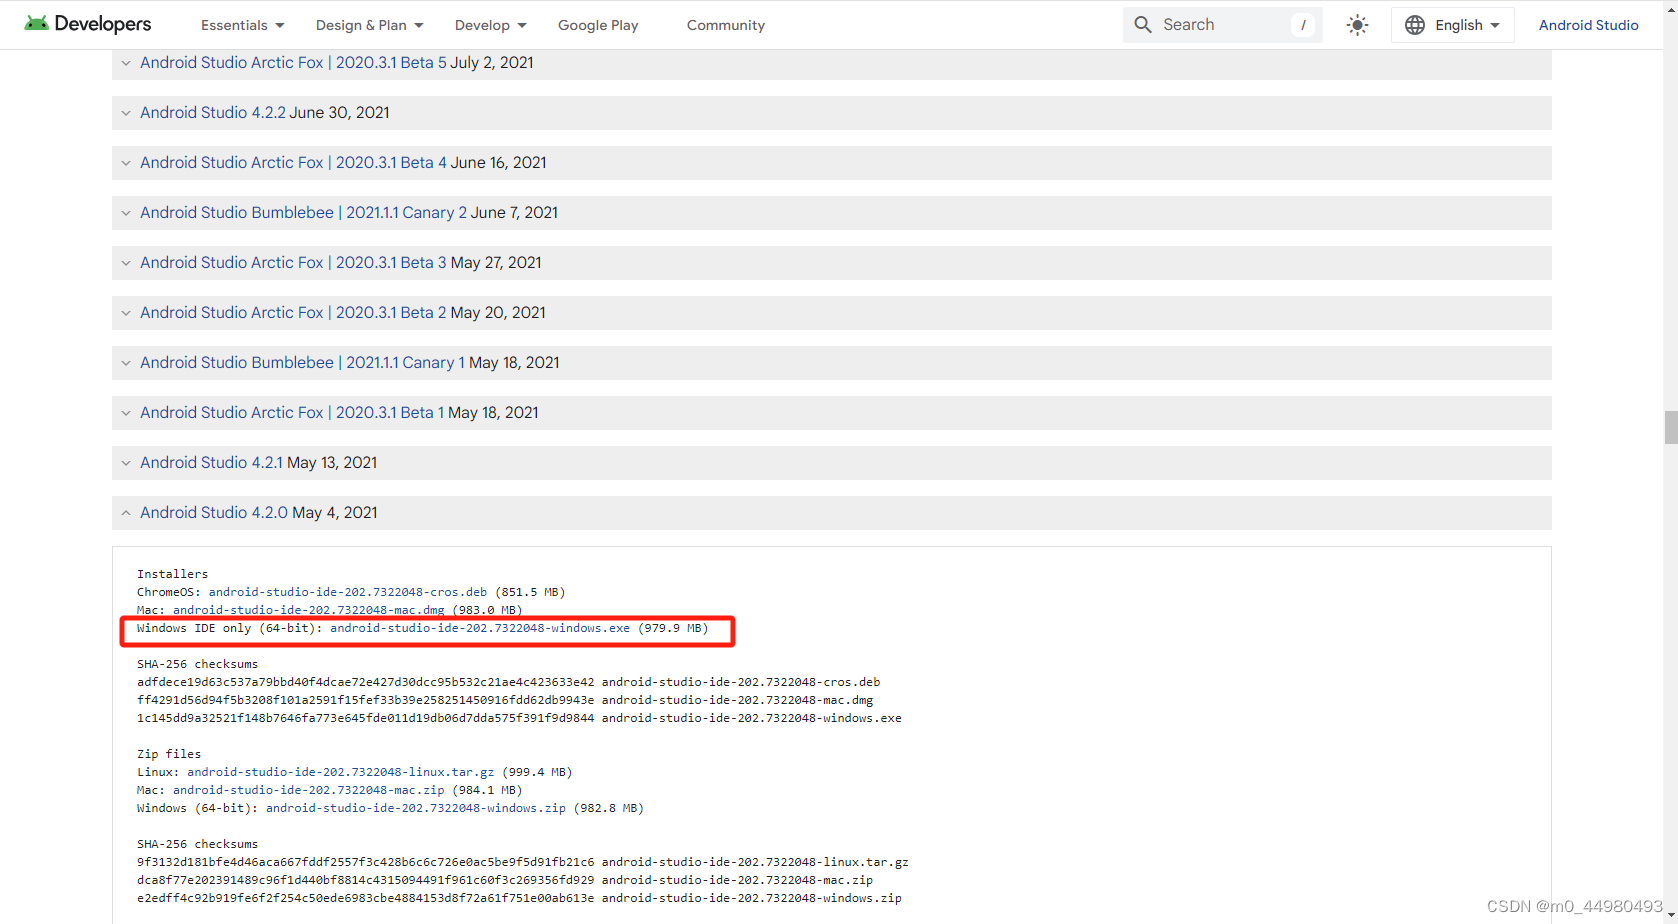Click the Design & Plan dropdown arrow

(419, 26)
